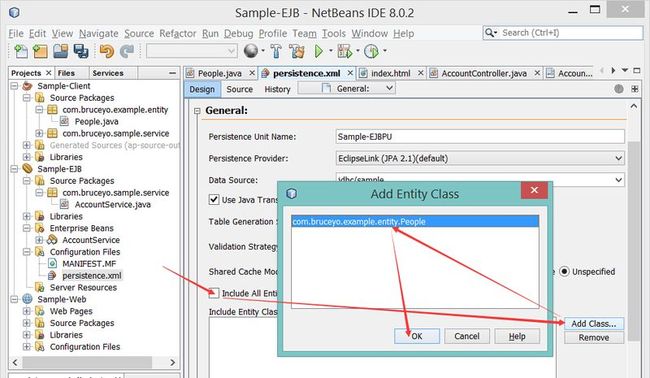Click the Undo toolbar icon
650x378 pixels.
[x=107, y=51]
